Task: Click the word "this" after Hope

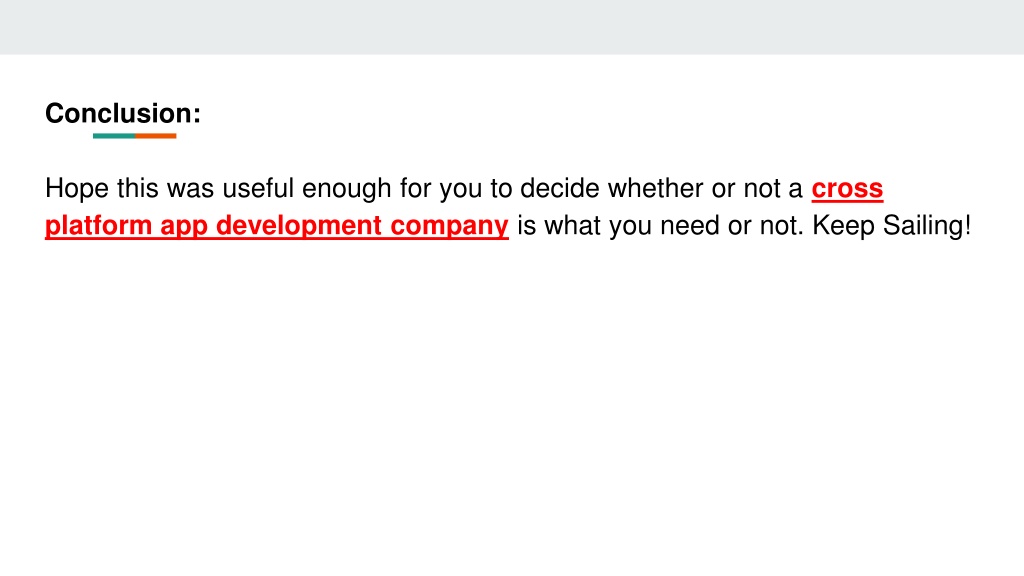Action: tap(138, 189)
